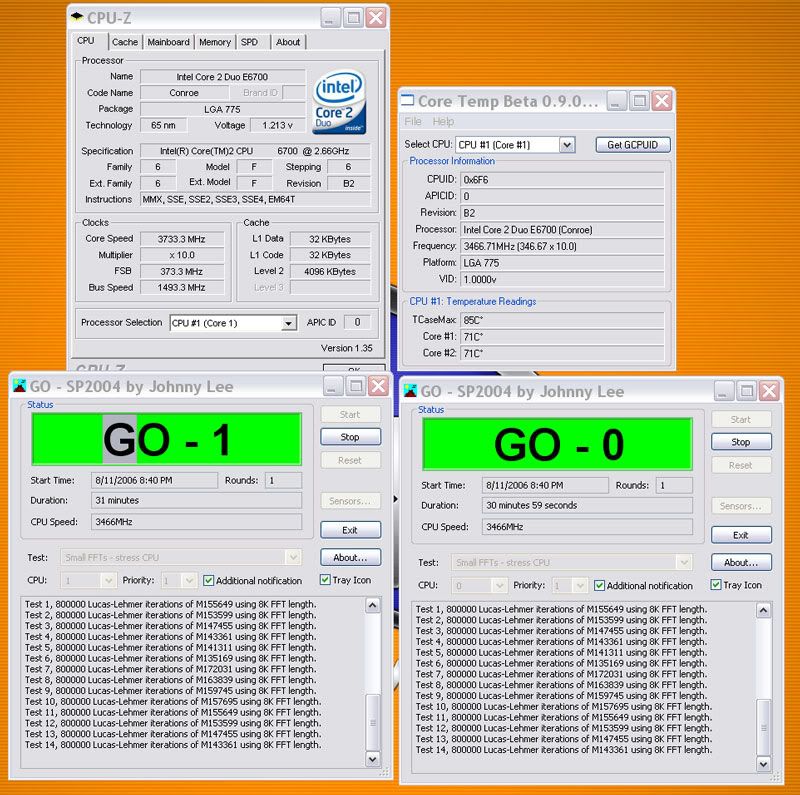Expand the Processor Selection dropdown in CPU-Z
Image resolution: width=800 pixels, height=795 pixels.
[x=289, y=323]
